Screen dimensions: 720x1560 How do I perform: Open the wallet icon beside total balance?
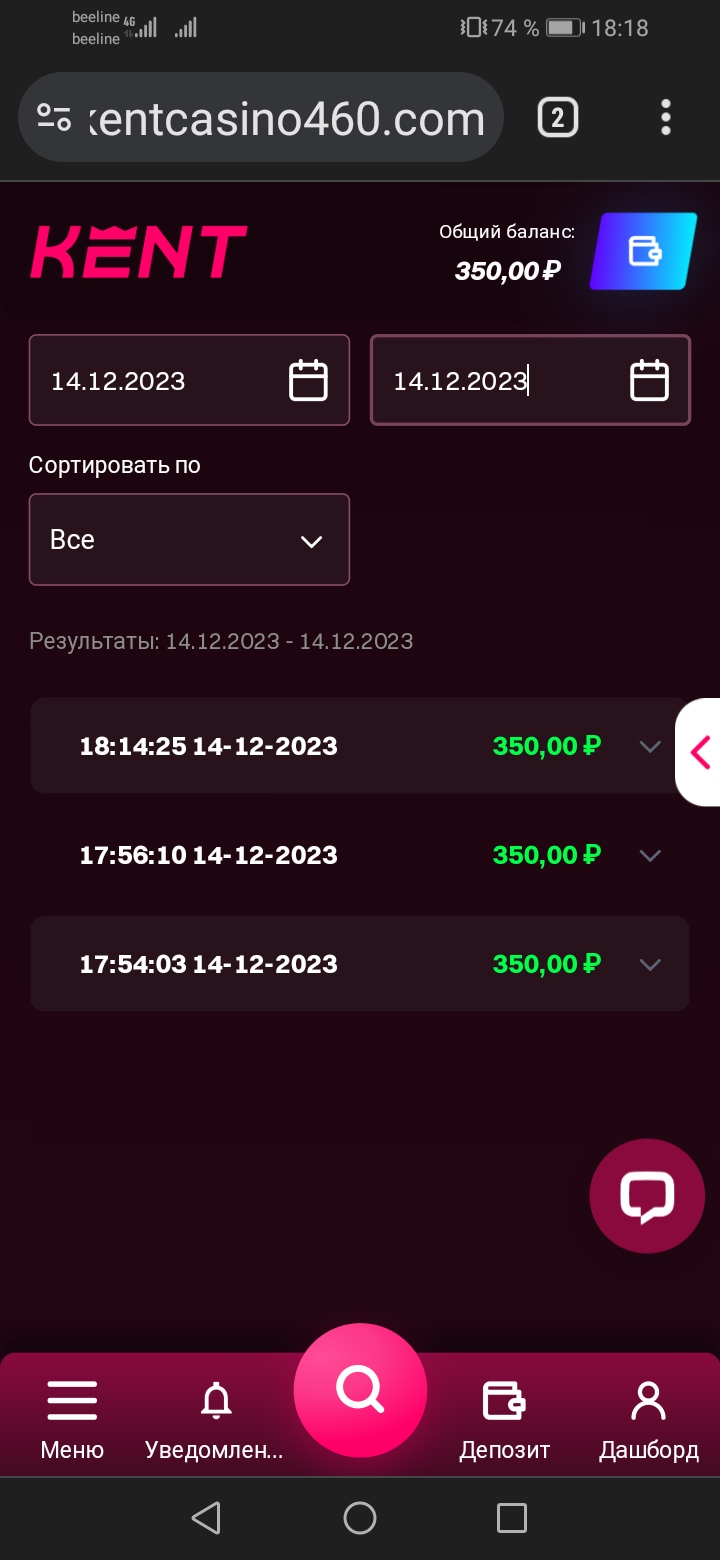pos(643,251)
